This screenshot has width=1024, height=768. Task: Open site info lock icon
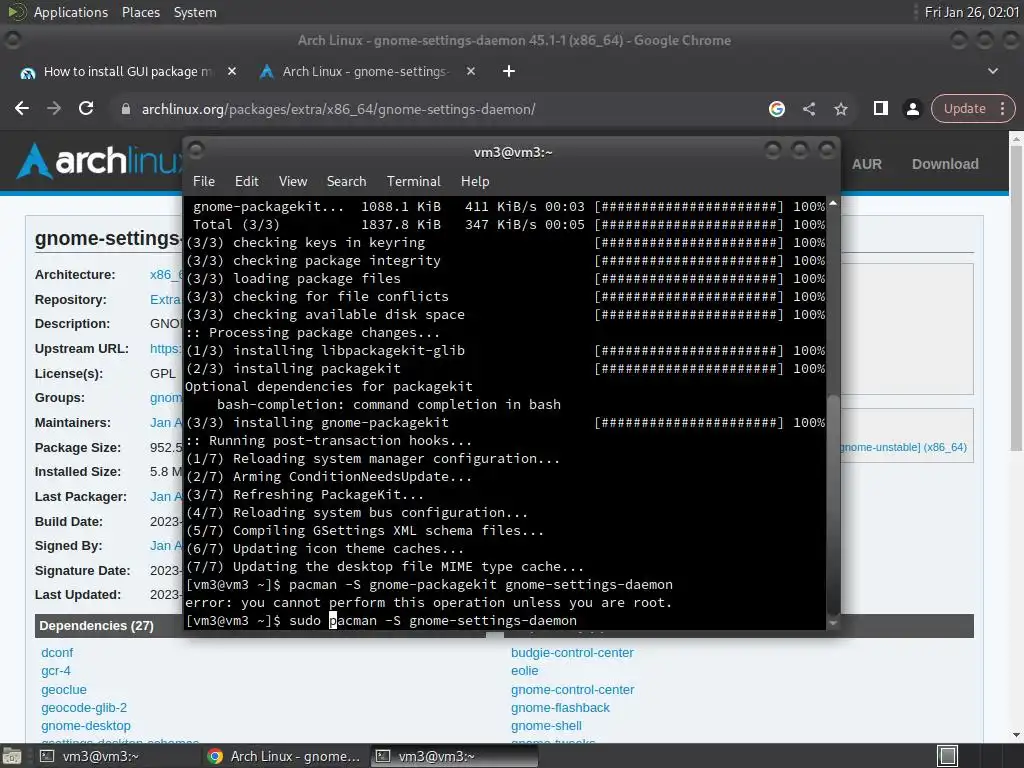126,109
